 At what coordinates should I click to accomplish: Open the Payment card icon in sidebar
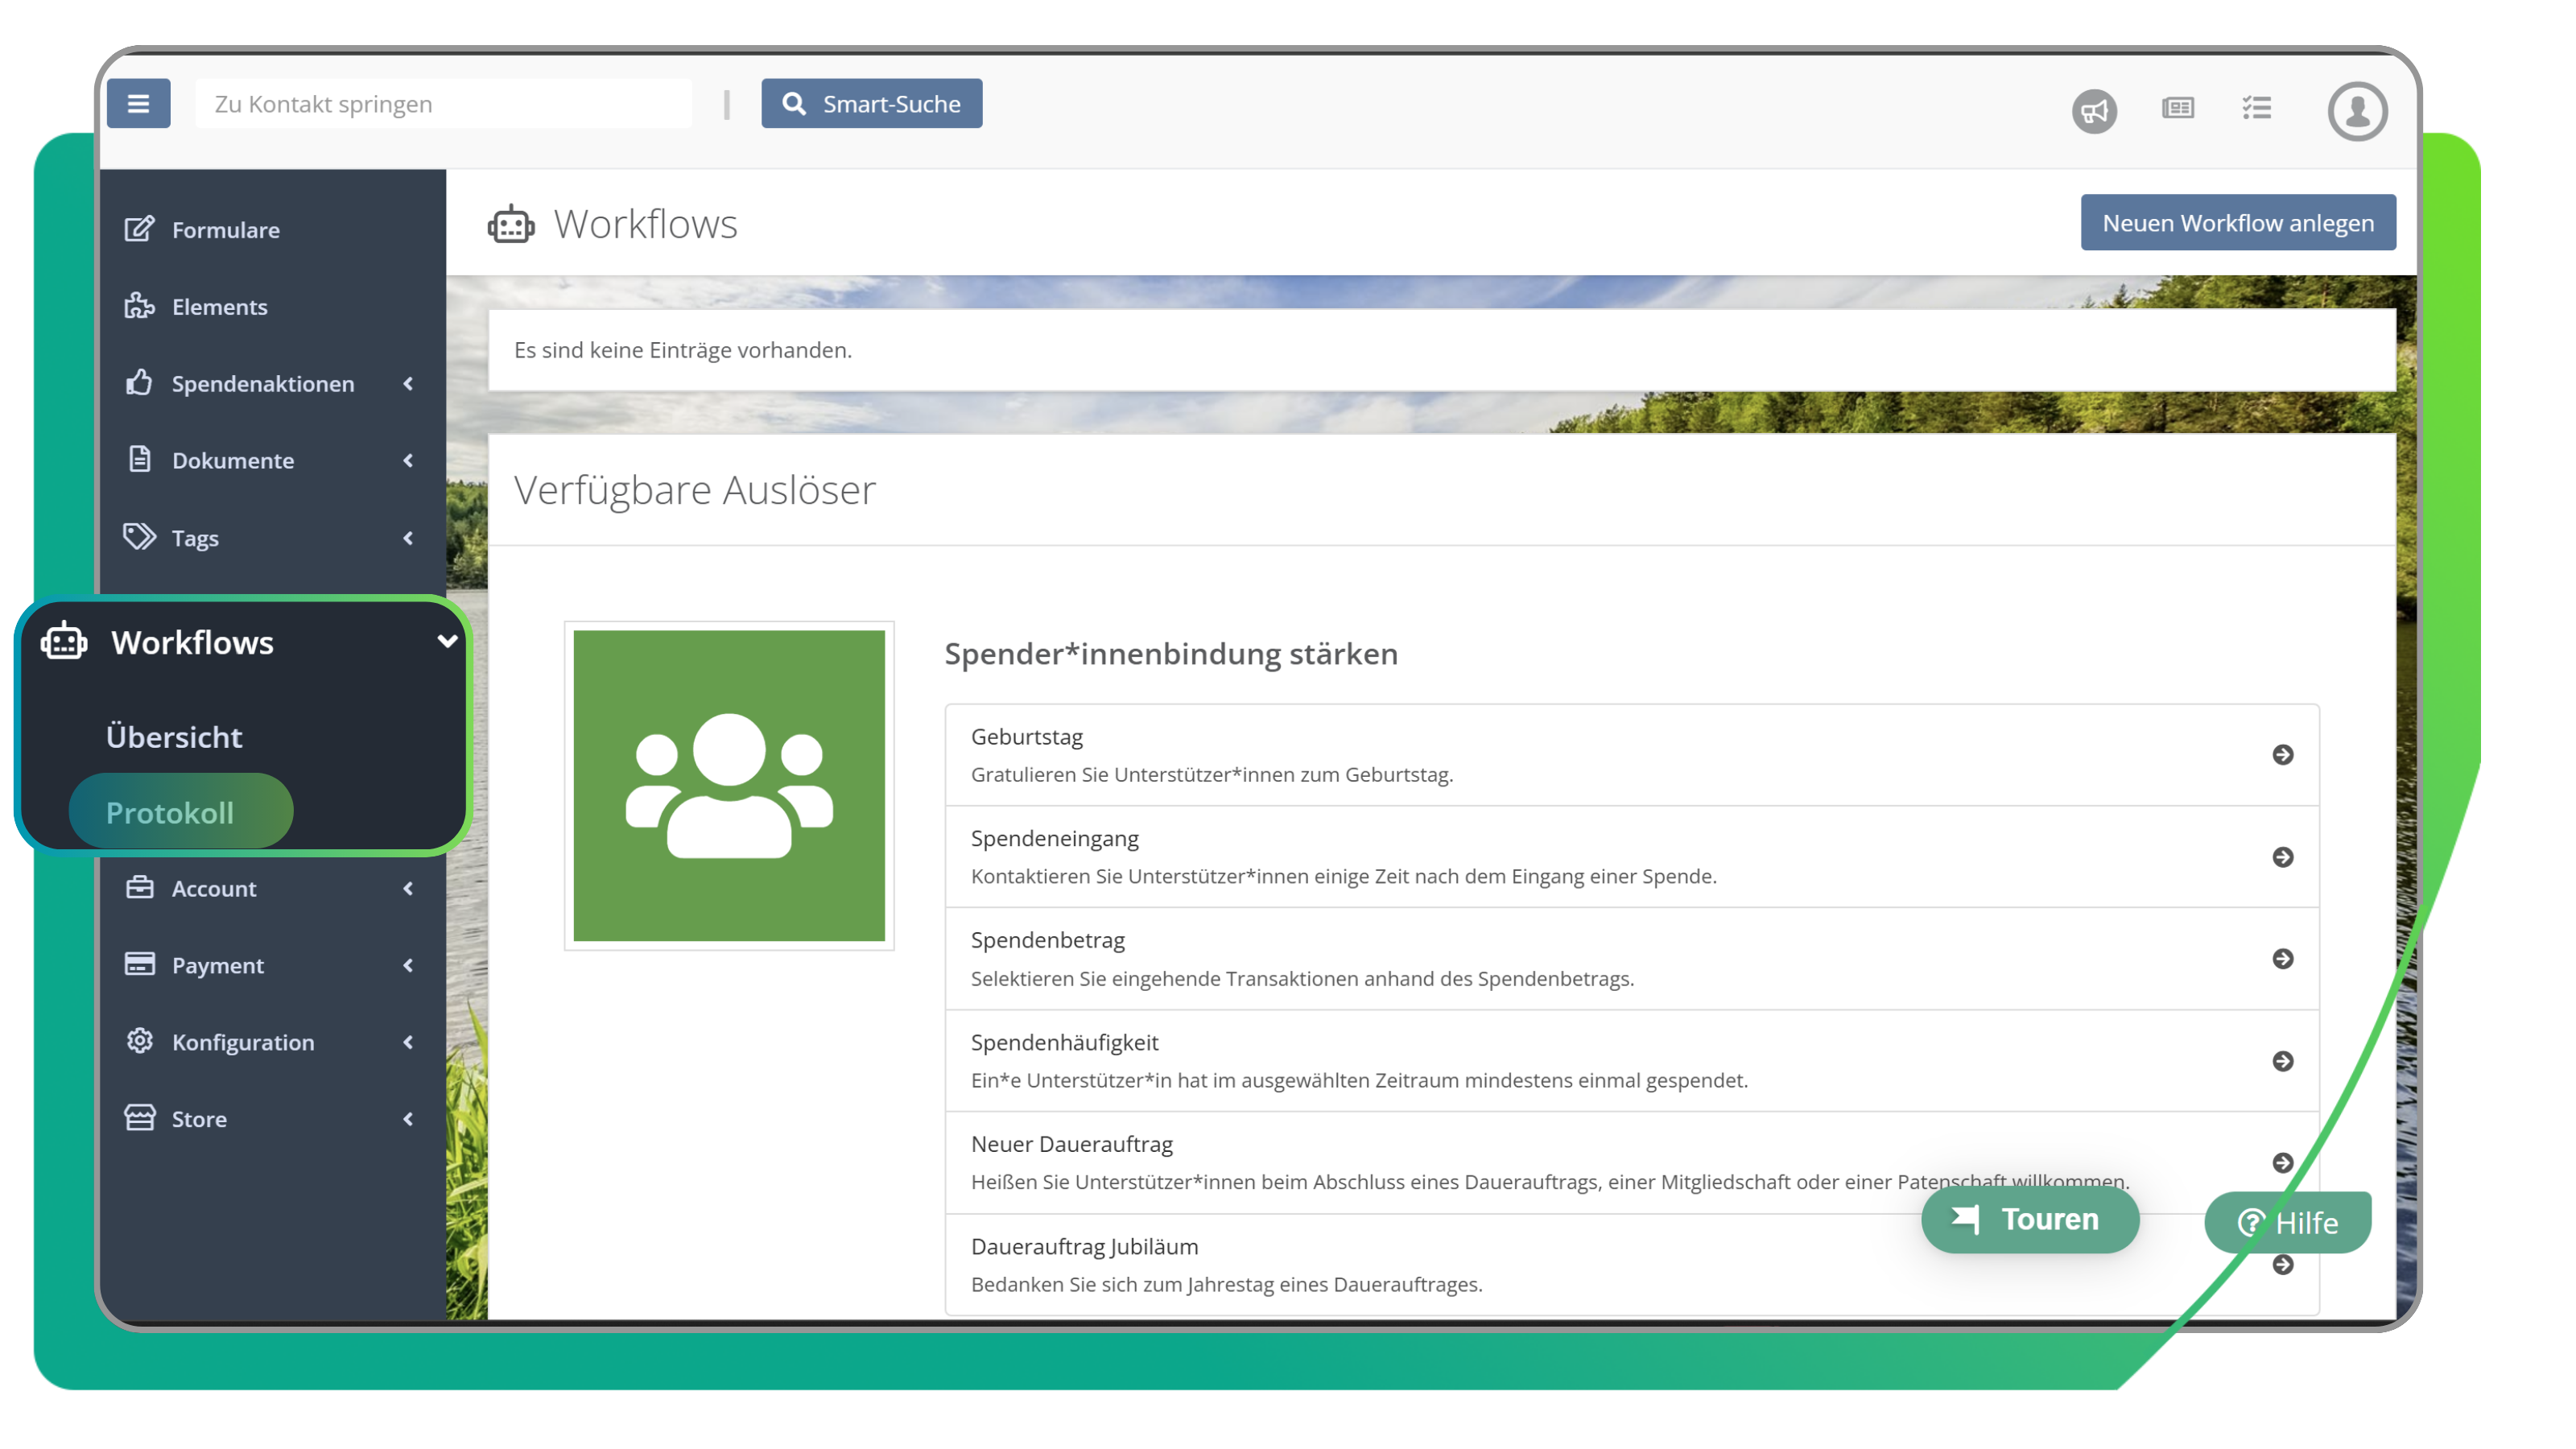click(139, 964)
